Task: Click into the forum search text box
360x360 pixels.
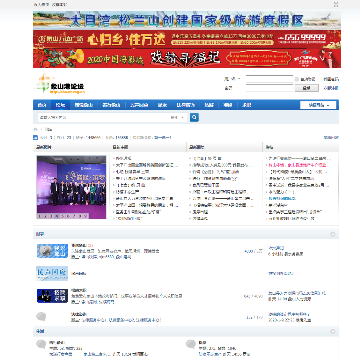Action: tap(104, 117)
